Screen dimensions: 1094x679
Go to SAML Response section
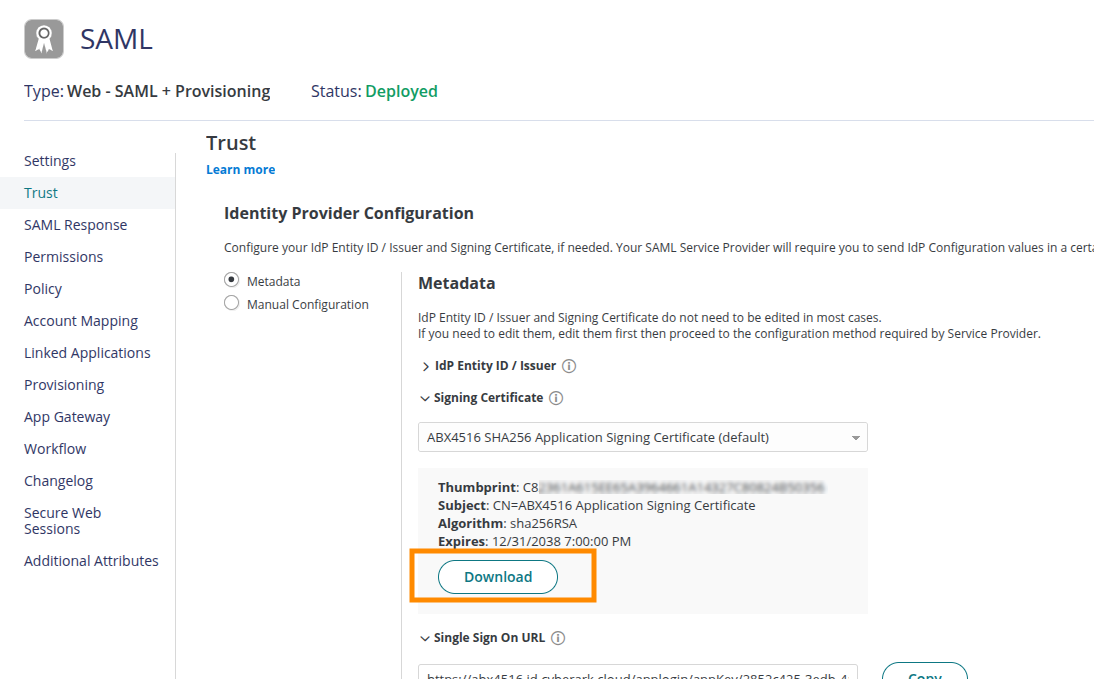76,225
